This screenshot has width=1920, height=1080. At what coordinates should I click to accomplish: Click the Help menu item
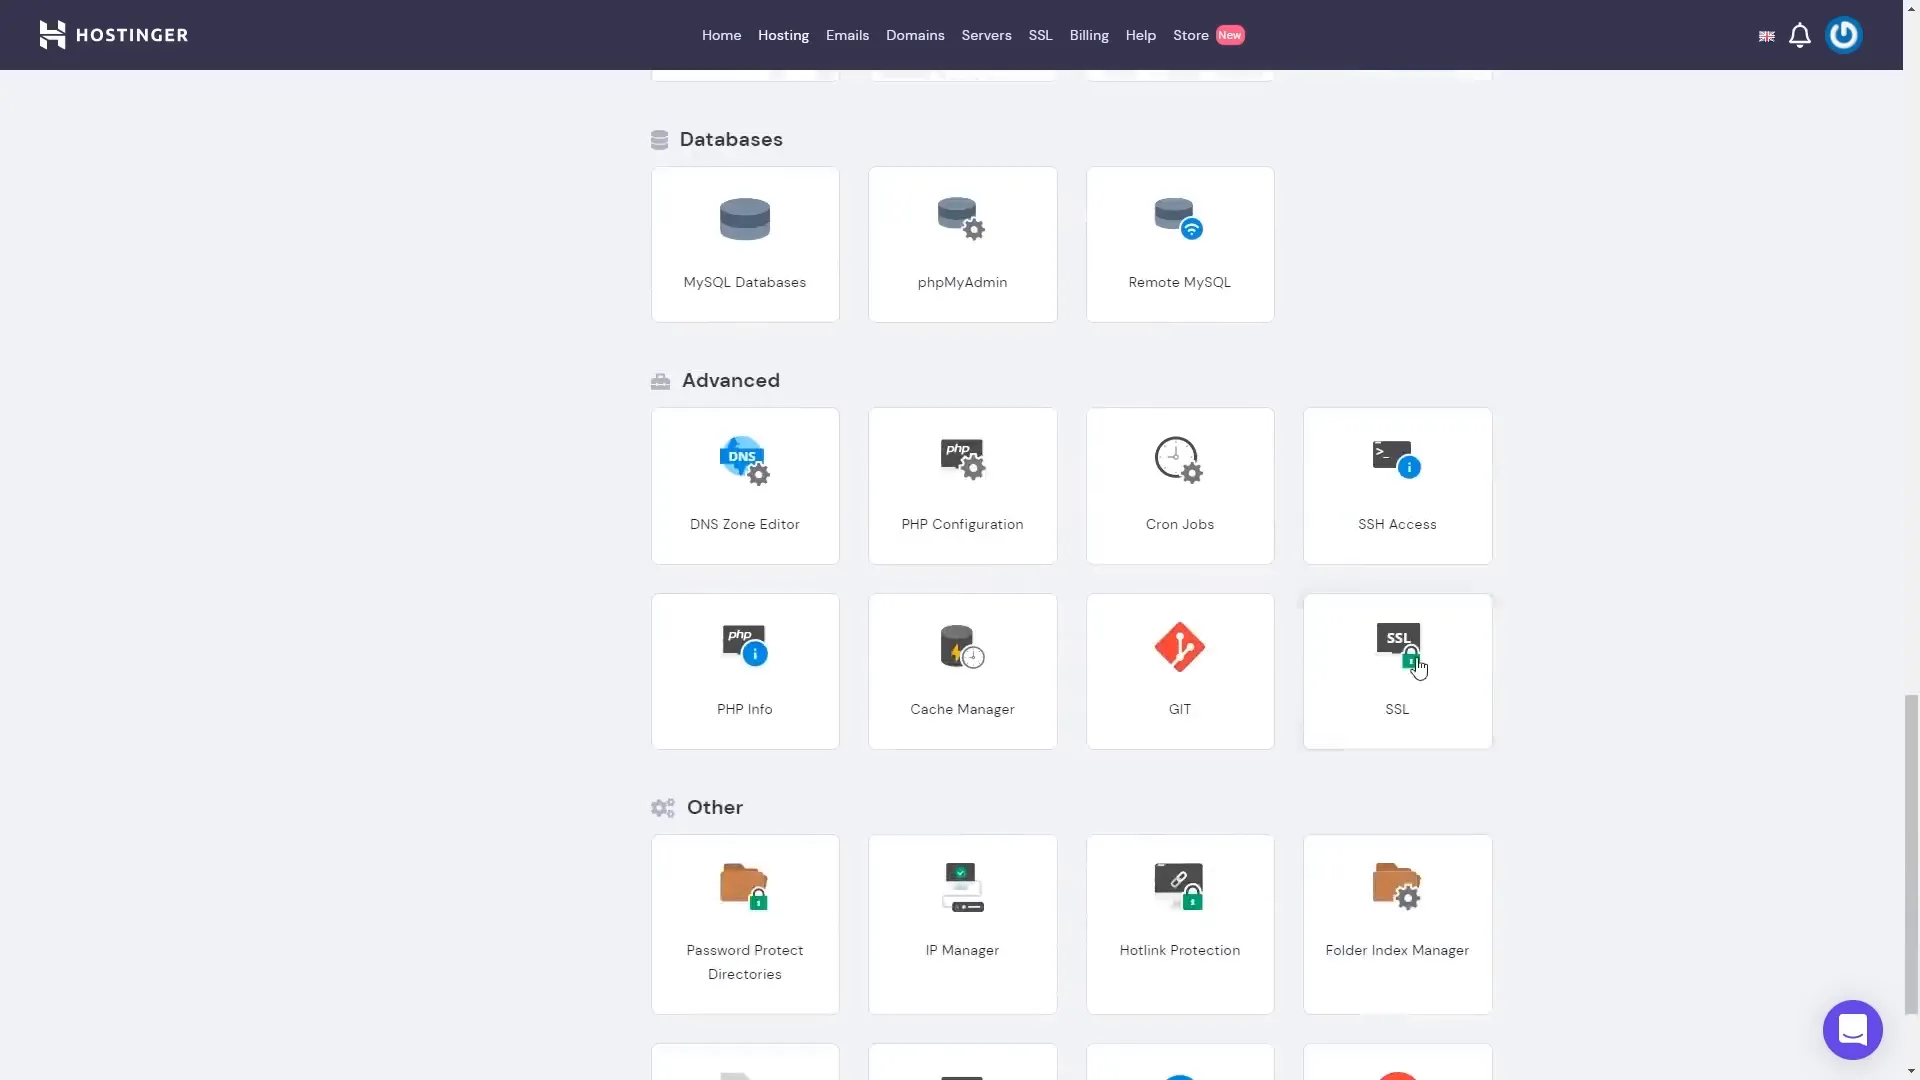[x=1141, y=34]
